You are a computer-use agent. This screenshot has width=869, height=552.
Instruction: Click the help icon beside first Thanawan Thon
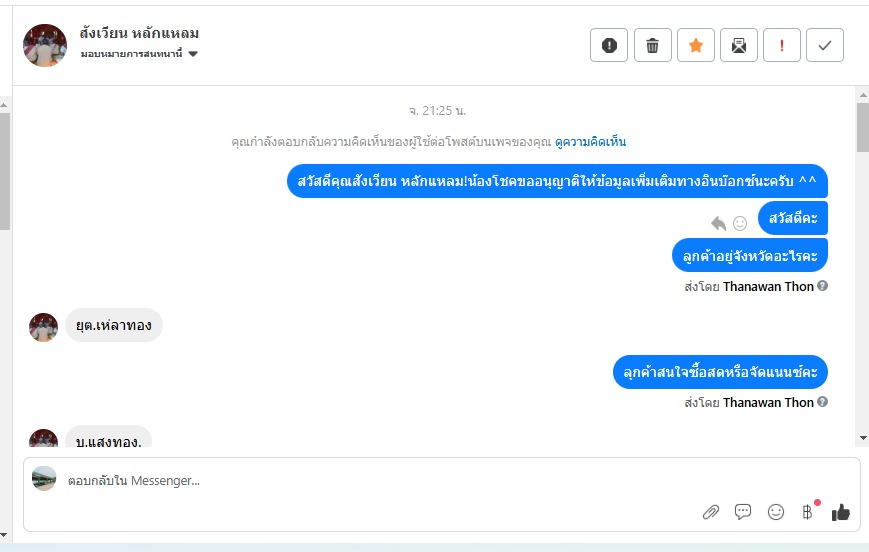[823, 286]
